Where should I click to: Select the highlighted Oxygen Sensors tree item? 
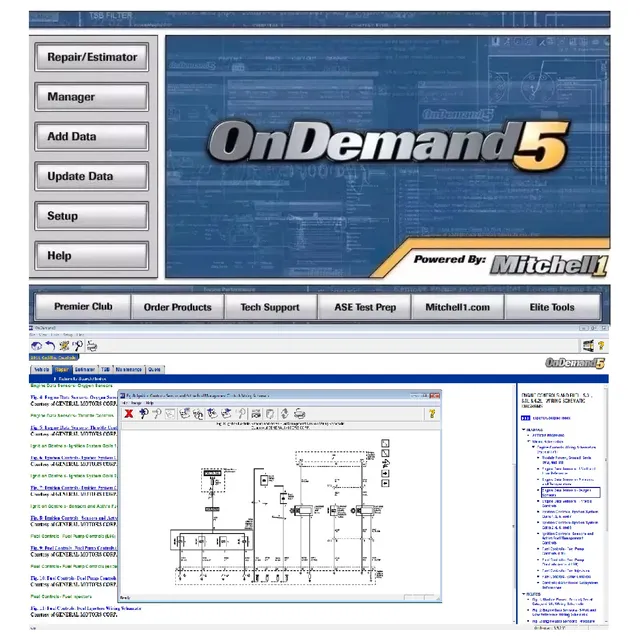pyautogui.click(x=570, y=492)
